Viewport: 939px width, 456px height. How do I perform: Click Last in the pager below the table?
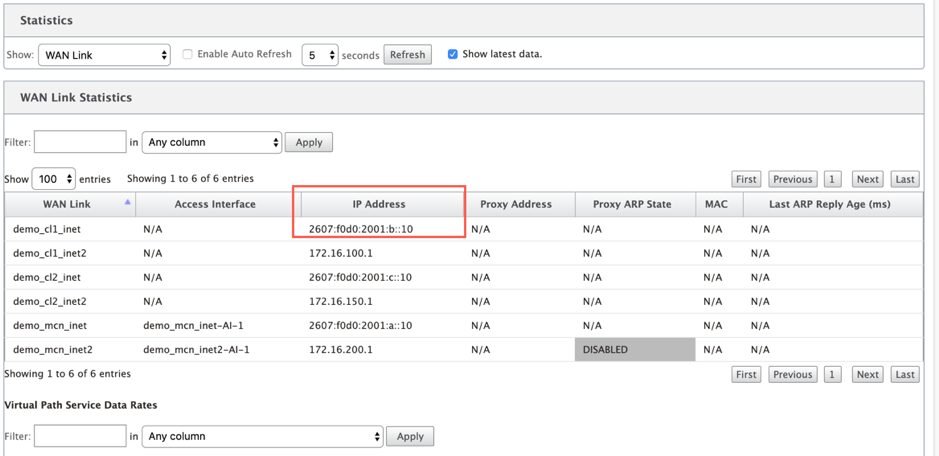(905, 375)
